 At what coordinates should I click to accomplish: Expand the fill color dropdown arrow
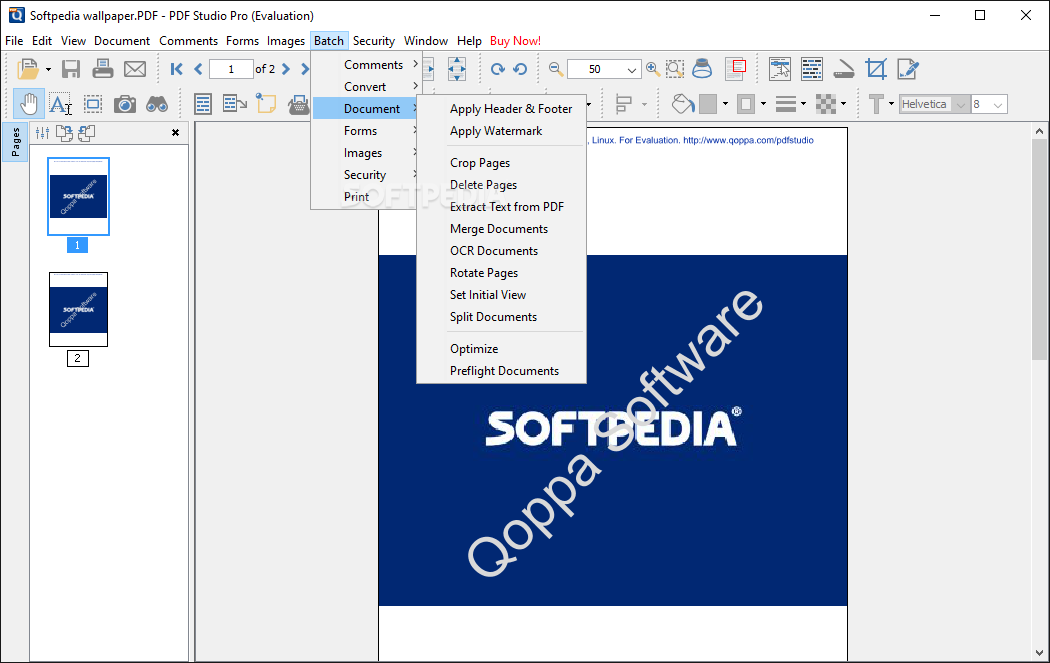tap(725, 104)
